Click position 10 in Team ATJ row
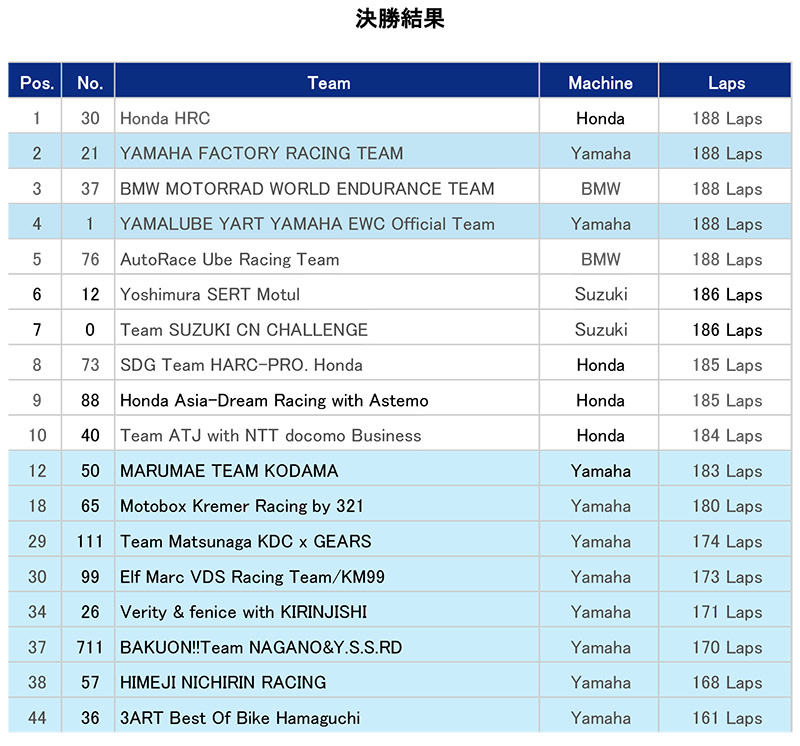Screen dimensions: 800x746 coord(35,435)
